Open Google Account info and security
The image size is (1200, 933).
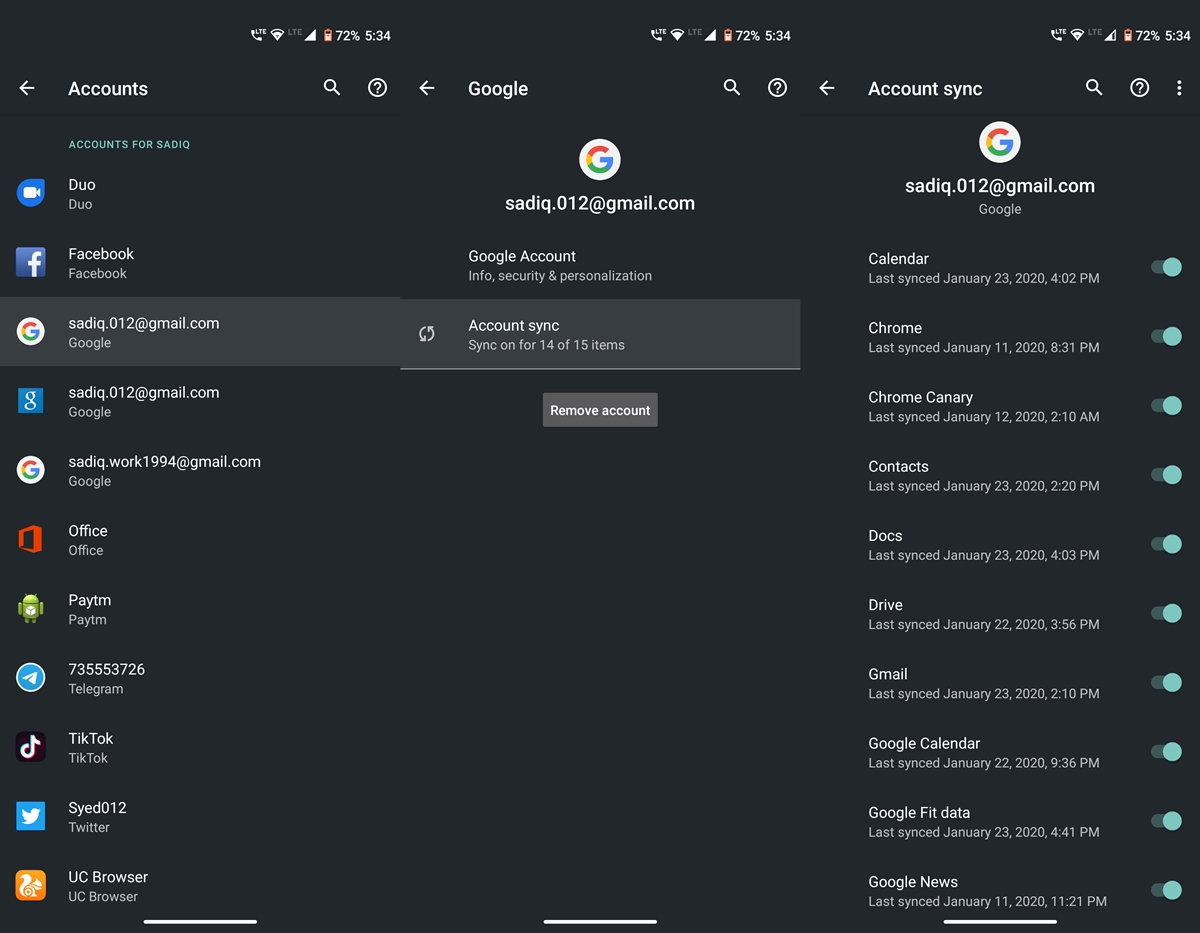click(x=600, y=265)
